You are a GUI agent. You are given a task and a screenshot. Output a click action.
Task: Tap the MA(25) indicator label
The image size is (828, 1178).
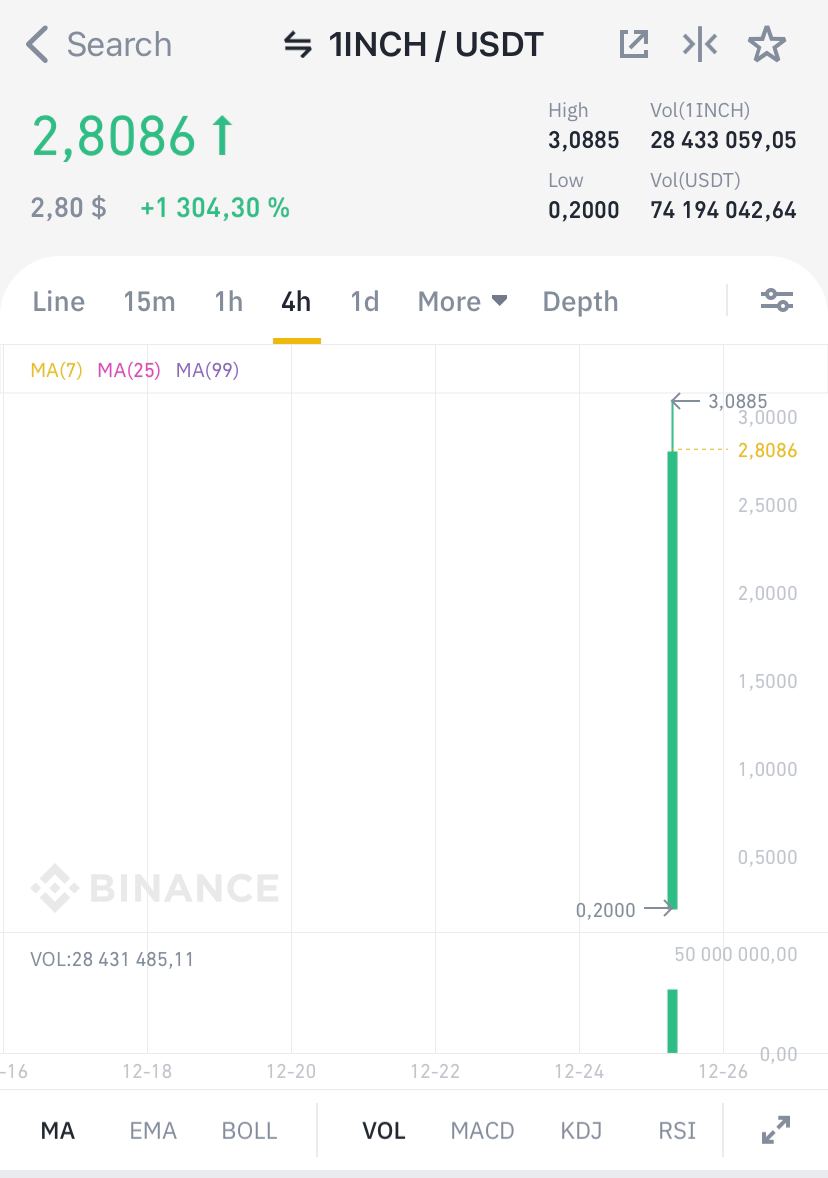pyautogui.click(x=128, y=370)
